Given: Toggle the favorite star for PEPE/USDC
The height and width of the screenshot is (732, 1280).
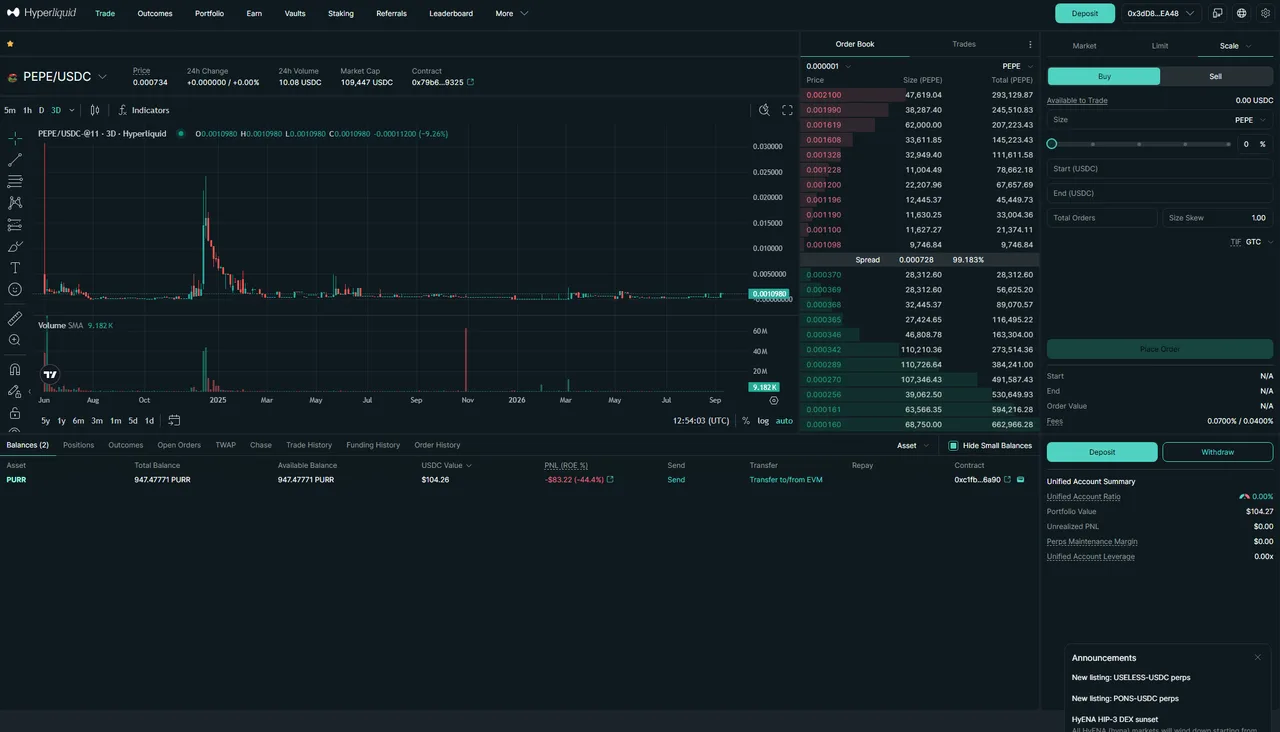Looking at the screenshot, I should pyautogui.click(x=10, y=44).
